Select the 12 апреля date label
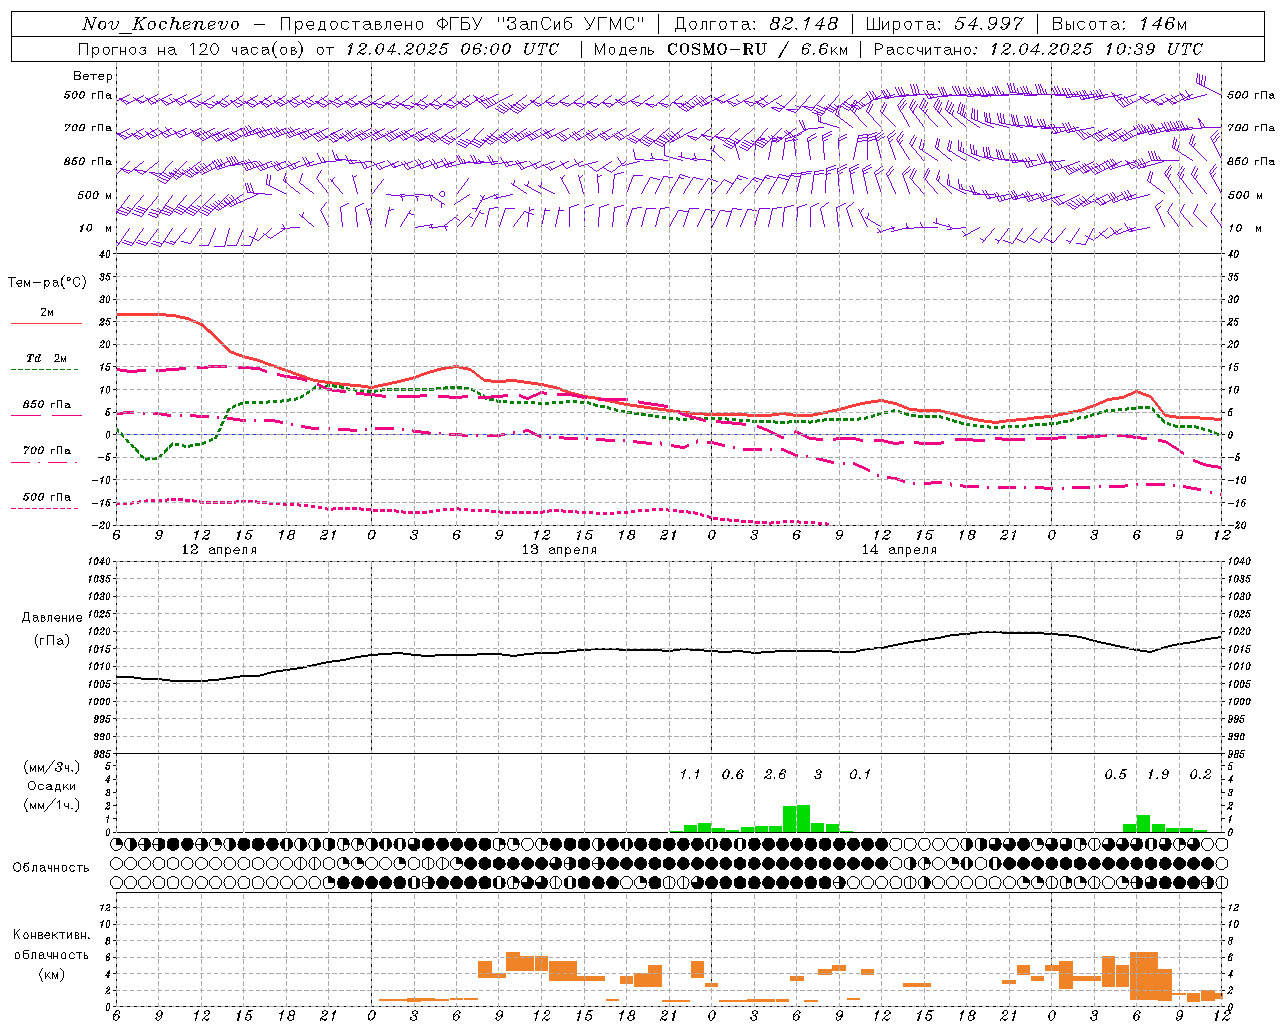1280x1024 pixels. [218, 550]
